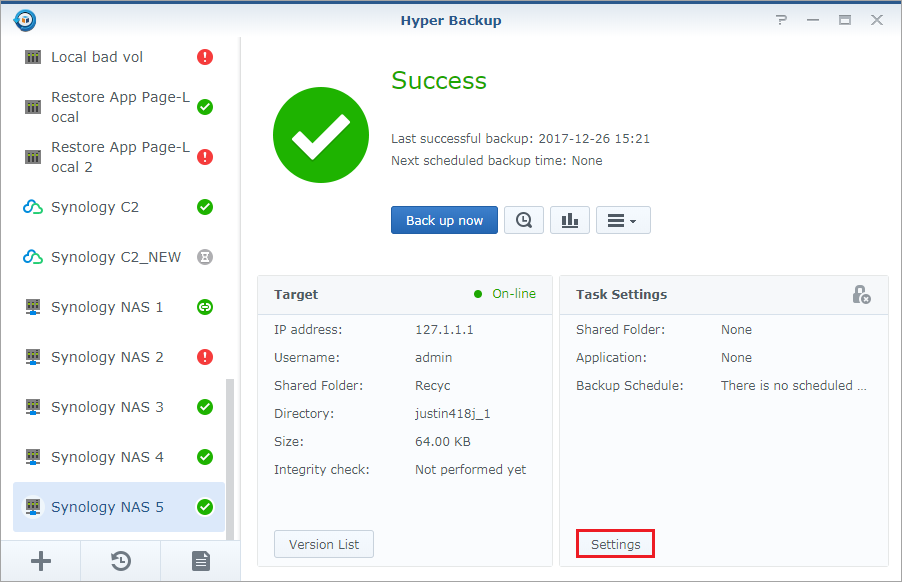Click the success checkmark on Synology C2

[x=204, y=207]
